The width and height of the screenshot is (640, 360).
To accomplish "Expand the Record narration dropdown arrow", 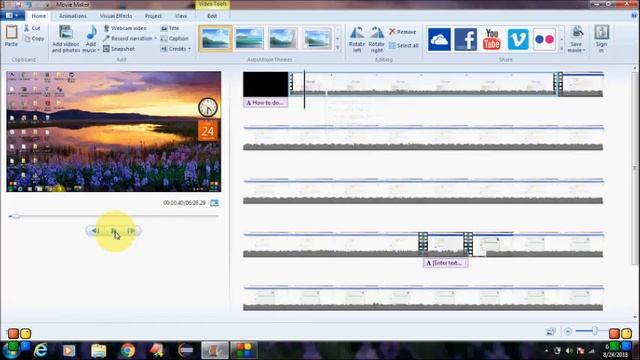I will point(156,38).
